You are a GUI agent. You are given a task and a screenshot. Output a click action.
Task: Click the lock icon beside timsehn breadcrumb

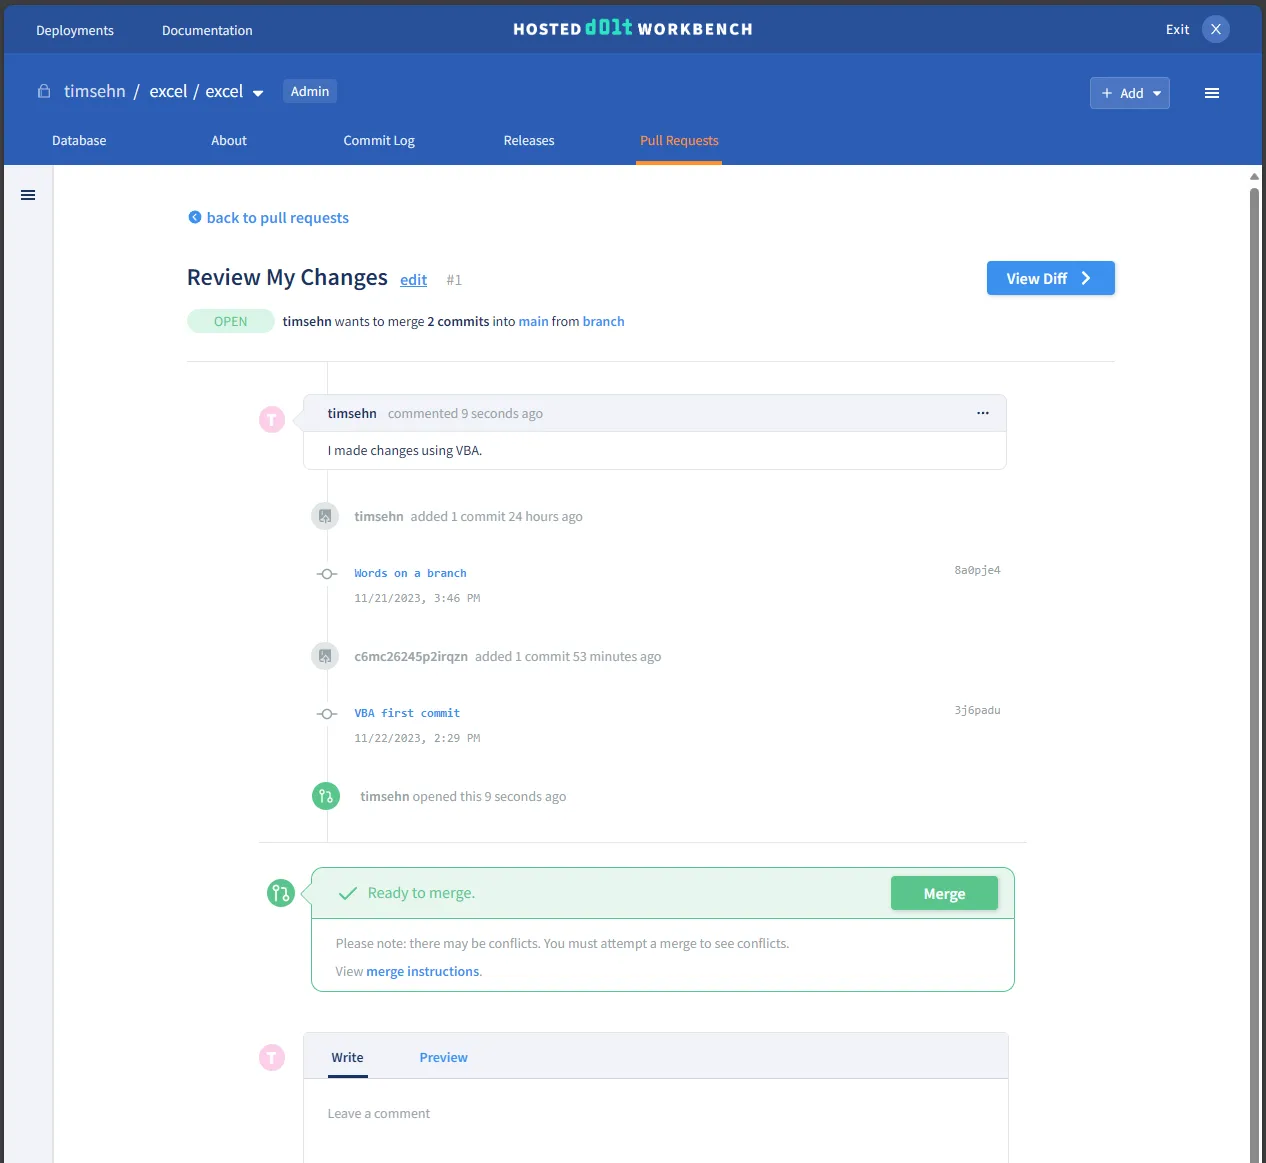(x=43, y=90)
